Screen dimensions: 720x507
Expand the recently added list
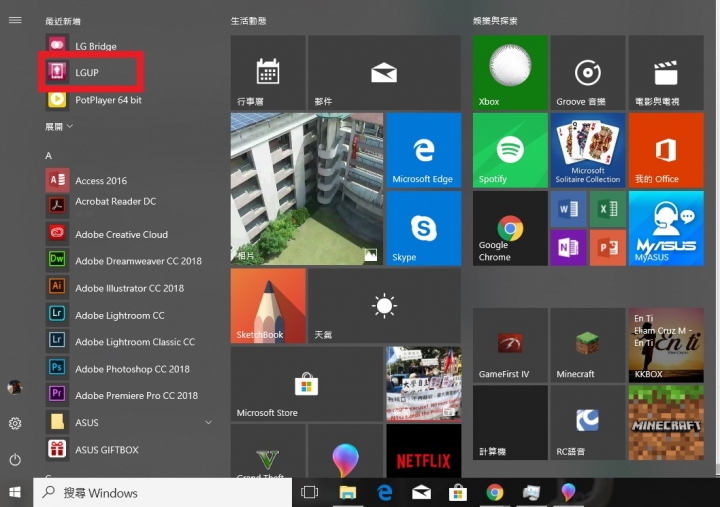[x=59, y=126]
